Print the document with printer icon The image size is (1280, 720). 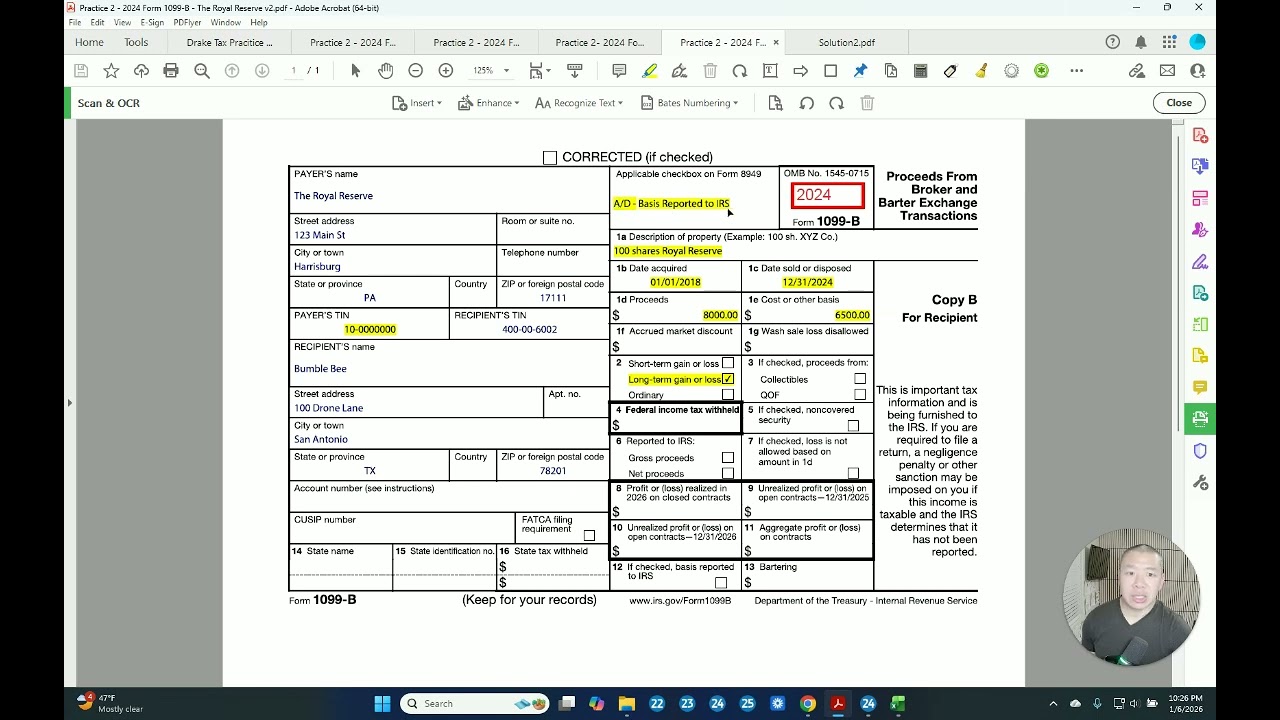[171, 71]
